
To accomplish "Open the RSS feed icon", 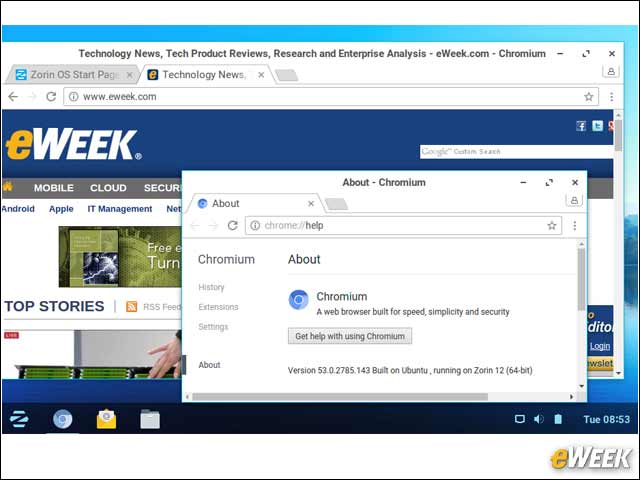I will [131, 307].
